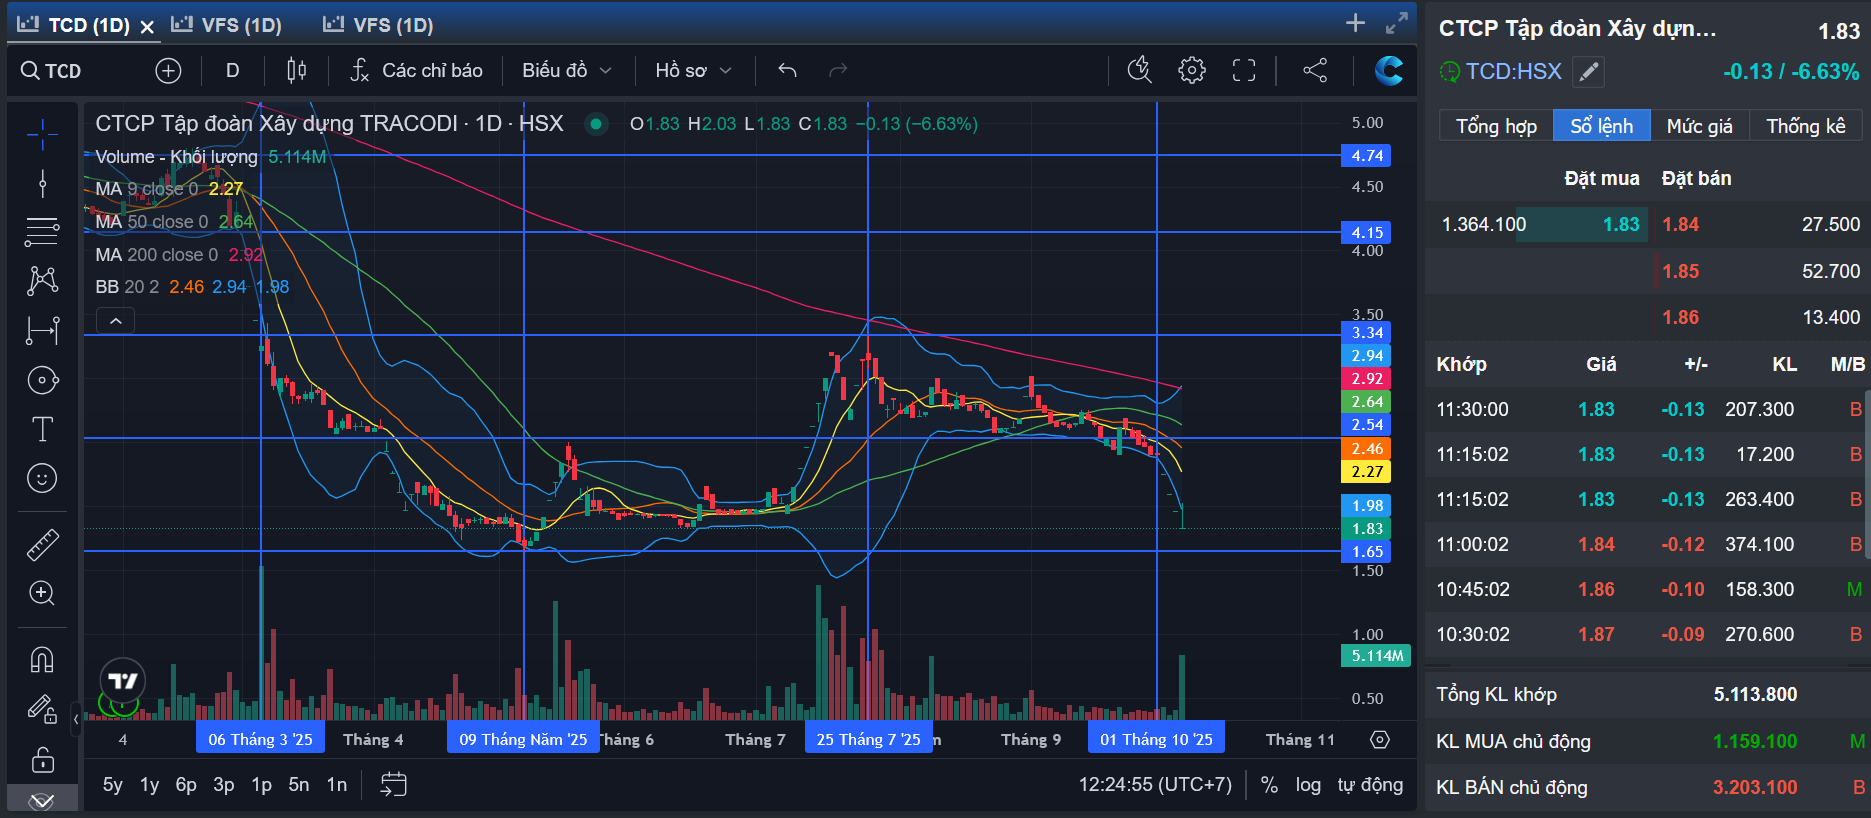1871x818 pixels.
Task: Click the compare or add symbol icon
Action: pyautogui.click(x=168, y=71)
